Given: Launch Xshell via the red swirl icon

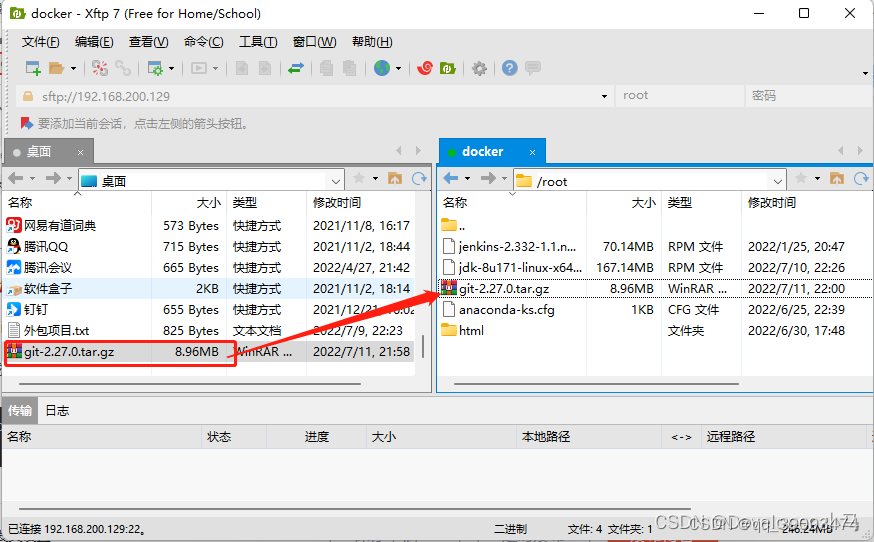Looking at the screenshot, I should (x=425, y=68).
